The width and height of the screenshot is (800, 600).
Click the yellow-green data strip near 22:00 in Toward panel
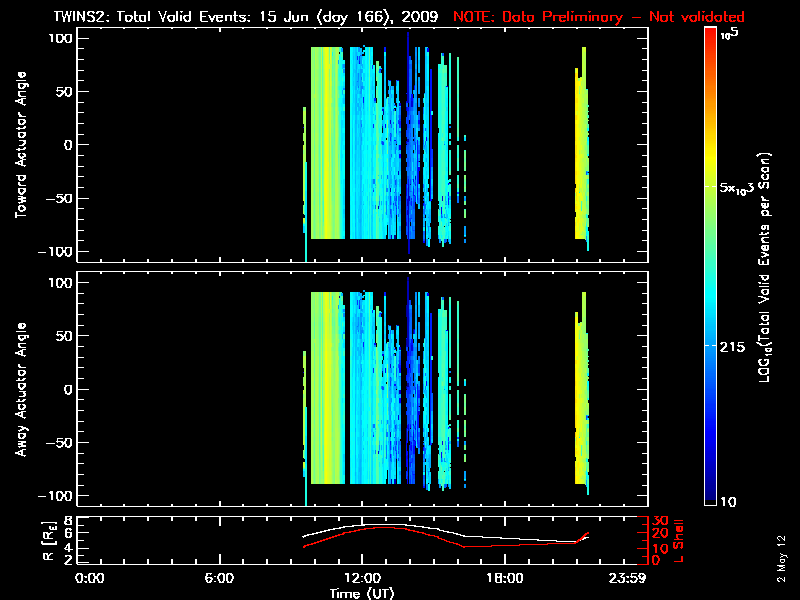tap(580, 160)
